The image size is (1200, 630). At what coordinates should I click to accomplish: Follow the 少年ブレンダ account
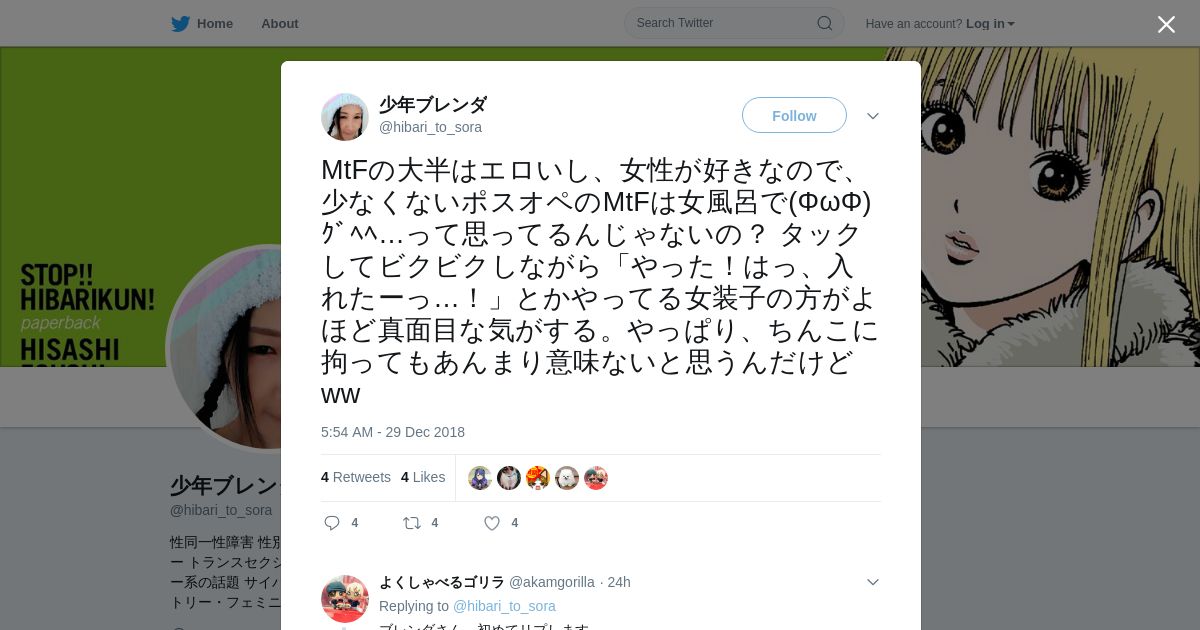click(794, 115)
